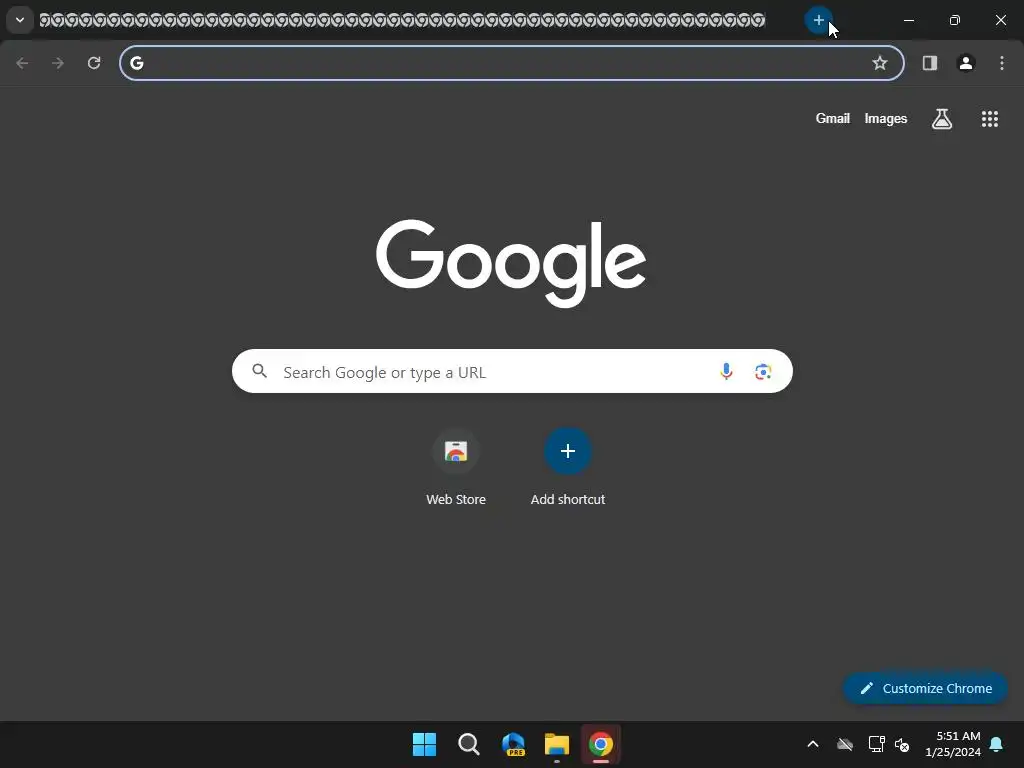
Task: Minimize the Chrome window
Action: point(908,20)
